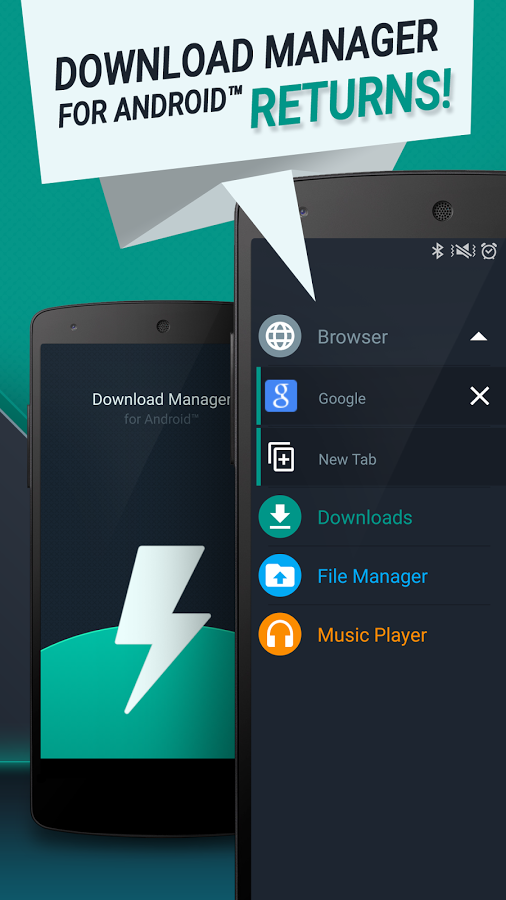Open the orange Music Player headphones icon
The height and width of the screenshot is (900, 506).
(279, 634)
